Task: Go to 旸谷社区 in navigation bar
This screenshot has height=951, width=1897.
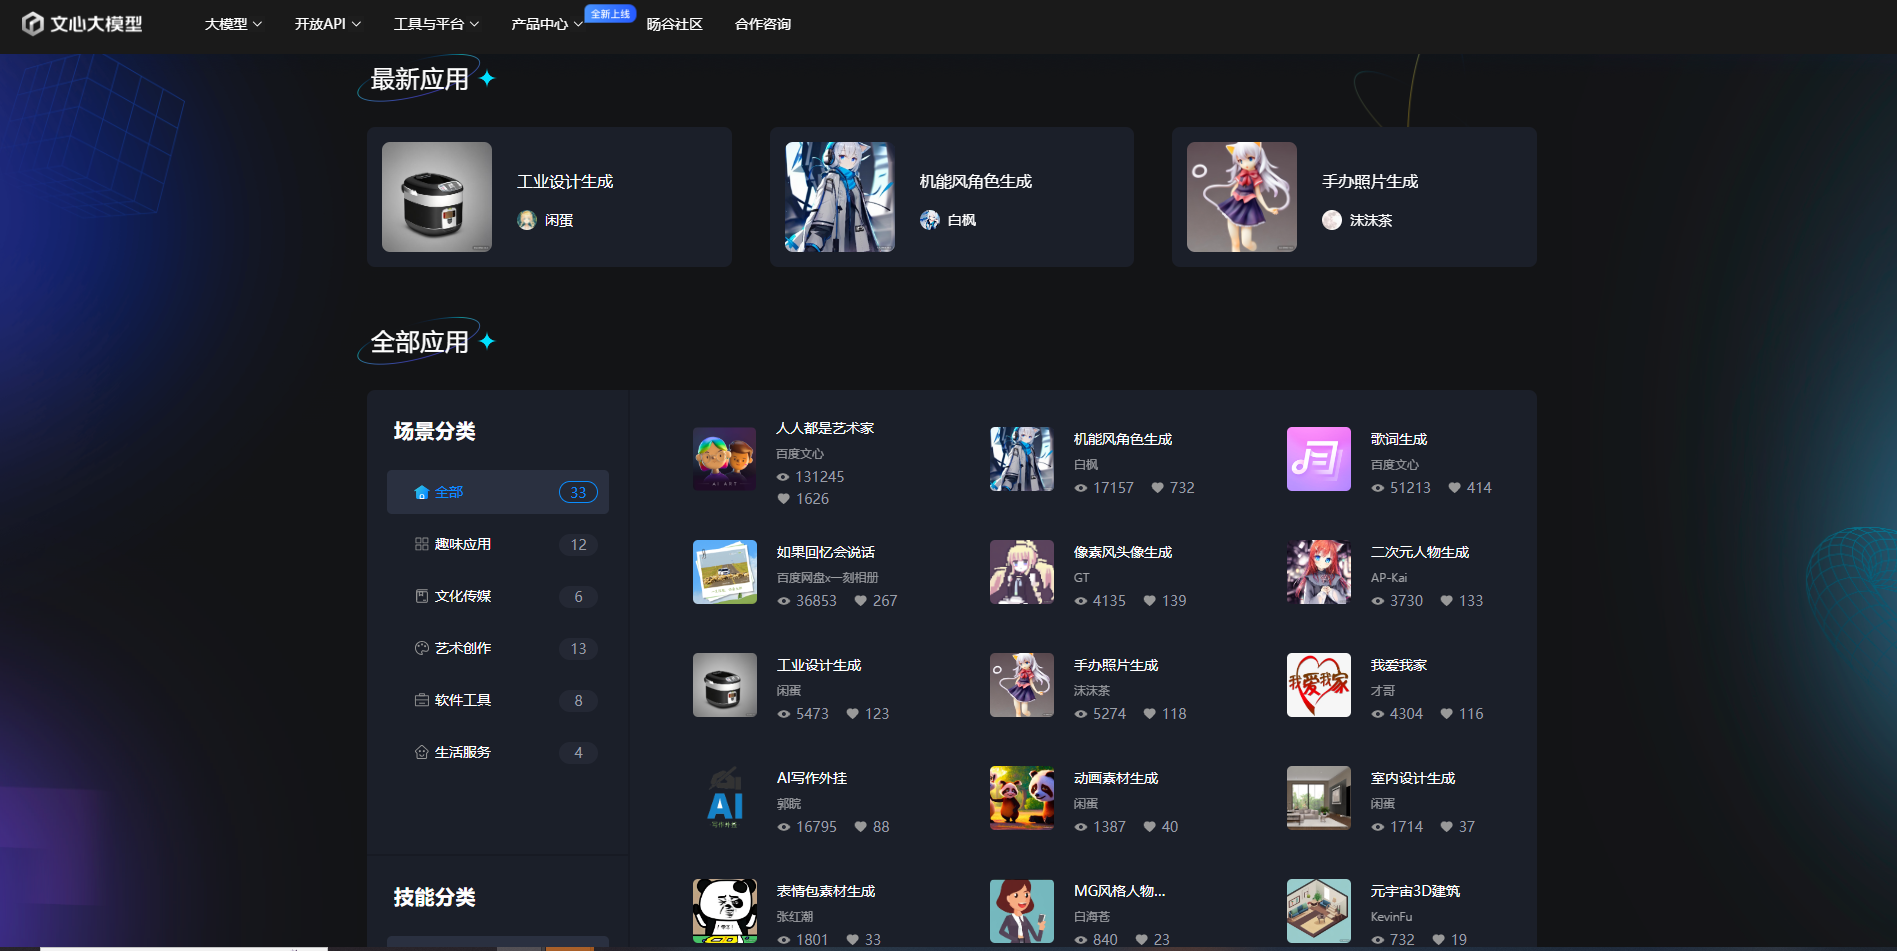Action: (674, 24)
